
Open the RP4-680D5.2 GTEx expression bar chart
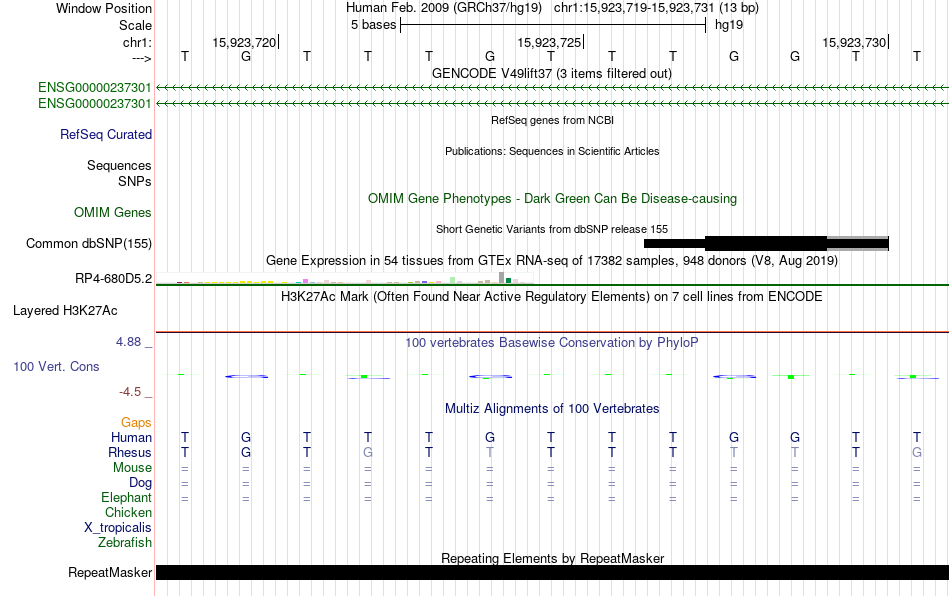[x=344, y=279]
